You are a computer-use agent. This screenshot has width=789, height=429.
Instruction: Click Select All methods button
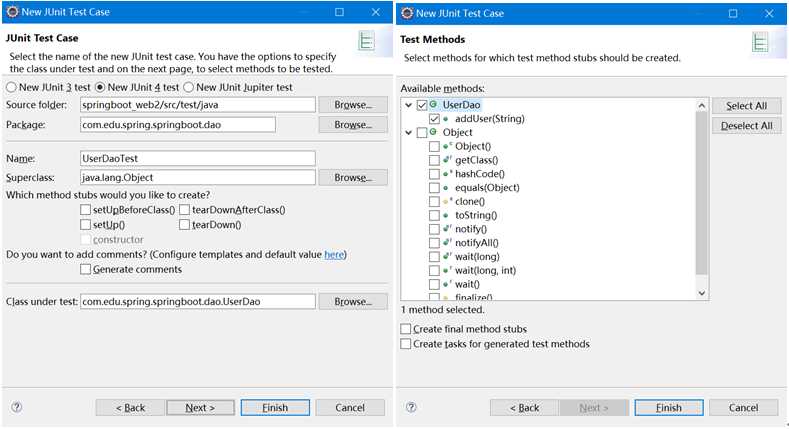point(747,106)
